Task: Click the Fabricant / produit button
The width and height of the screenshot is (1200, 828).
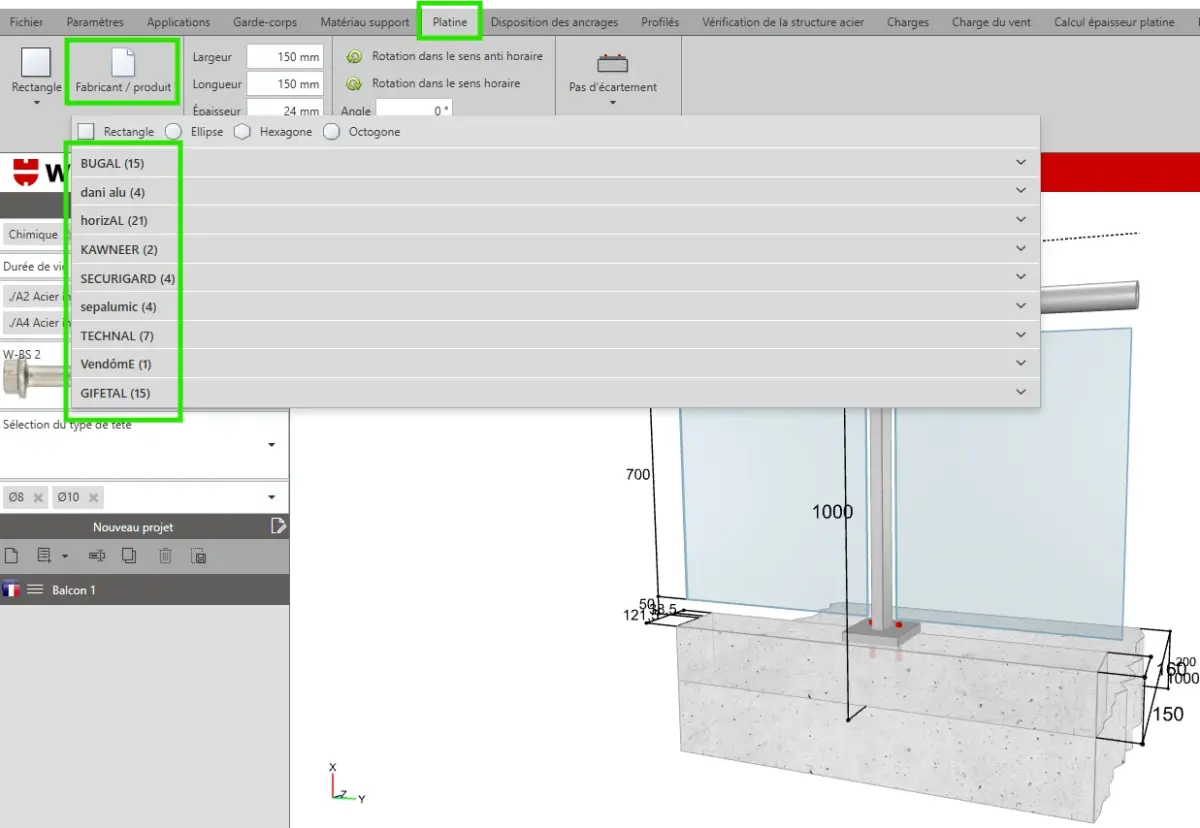Action: 123,70
